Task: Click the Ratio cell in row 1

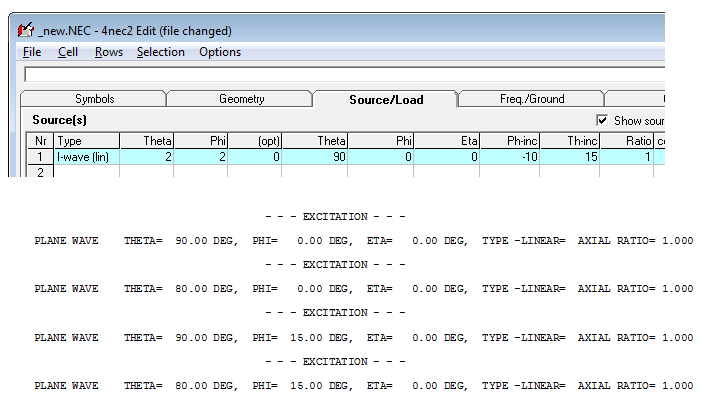Action: point(627,157)
